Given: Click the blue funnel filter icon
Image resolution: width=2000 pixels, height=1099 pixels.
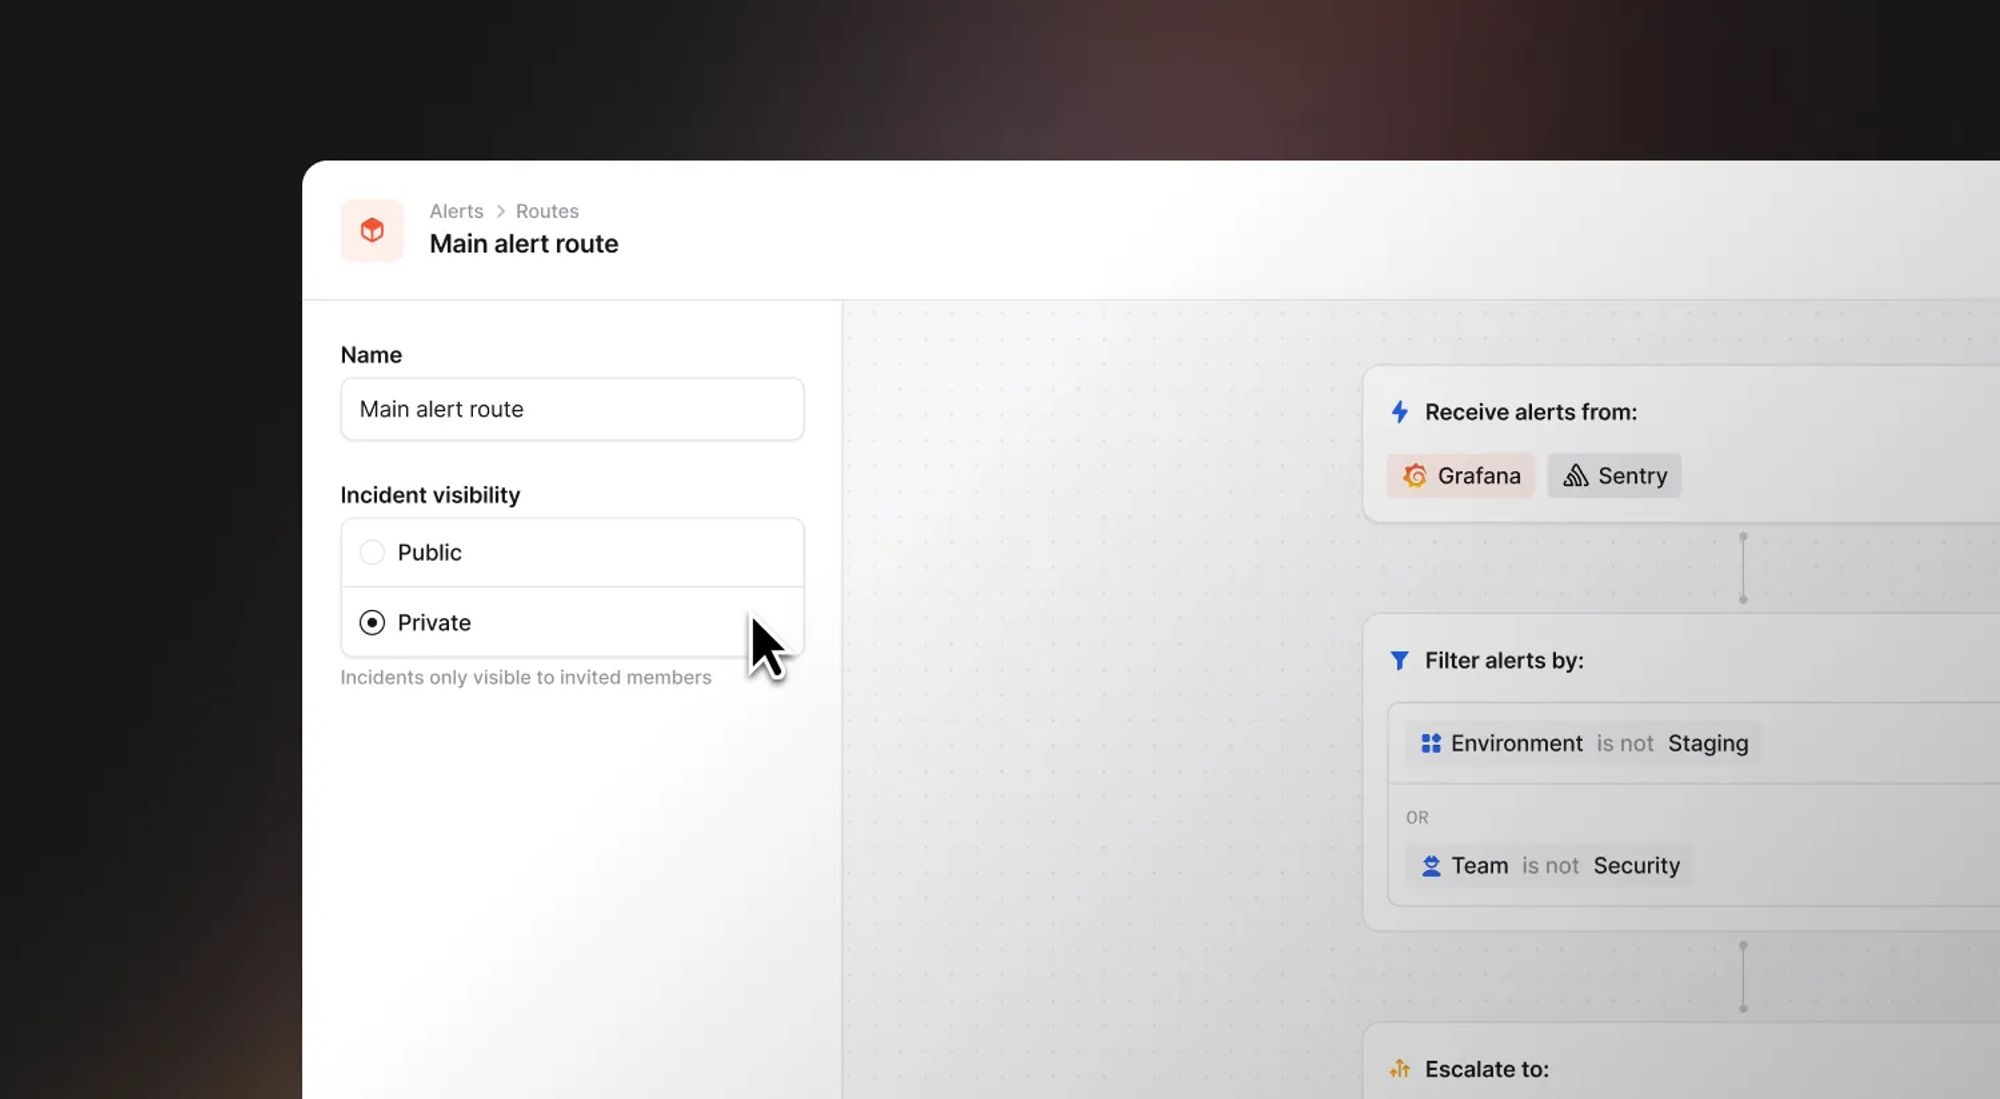Looking at the screenshot, I should (1399, 661).
